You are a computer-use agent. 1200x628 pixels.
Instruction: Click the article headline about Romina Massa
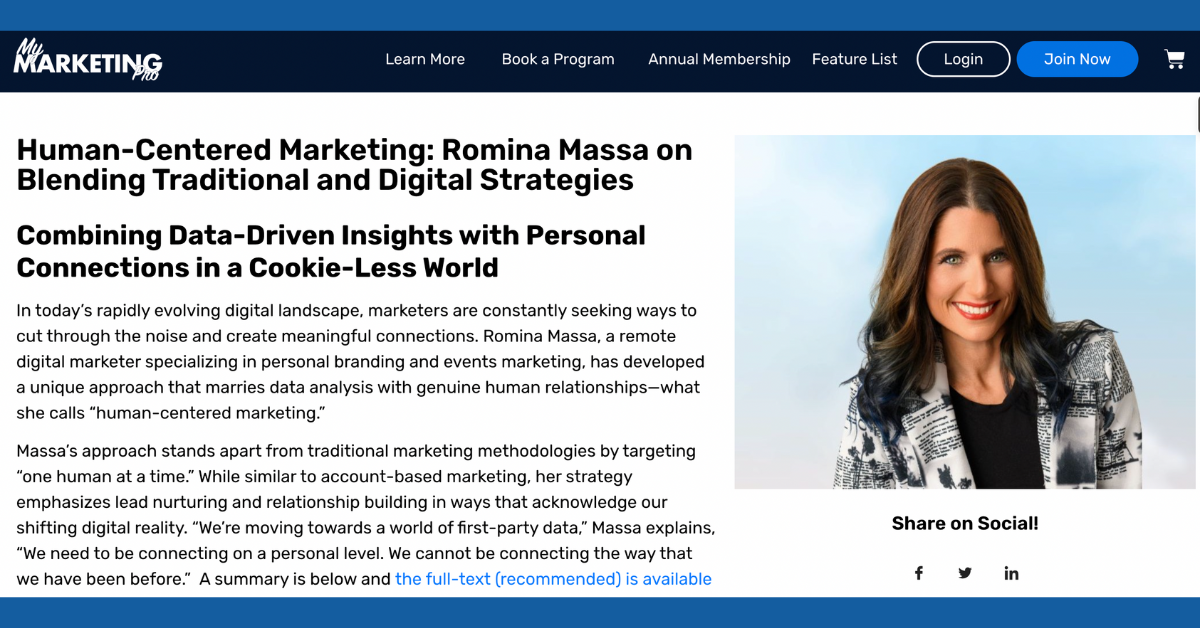coord(354,164)
